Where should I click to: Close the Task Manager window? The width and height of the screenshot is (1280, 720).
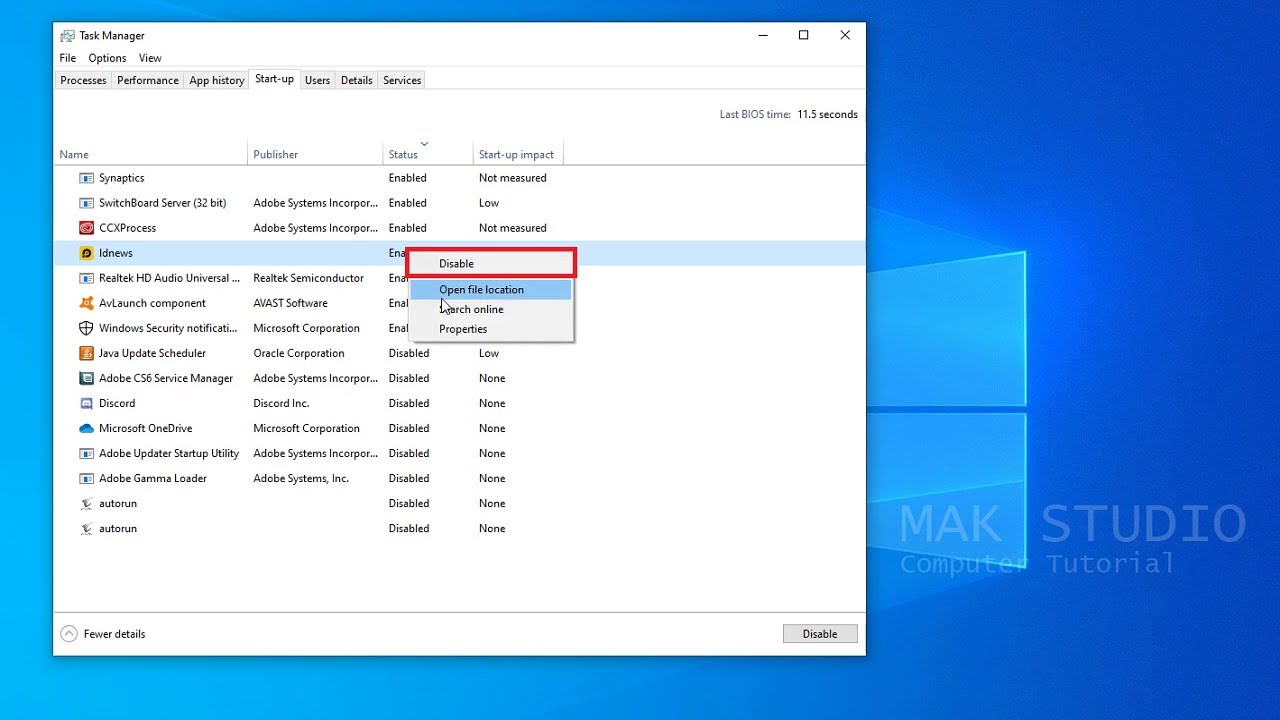coord(845,36)
